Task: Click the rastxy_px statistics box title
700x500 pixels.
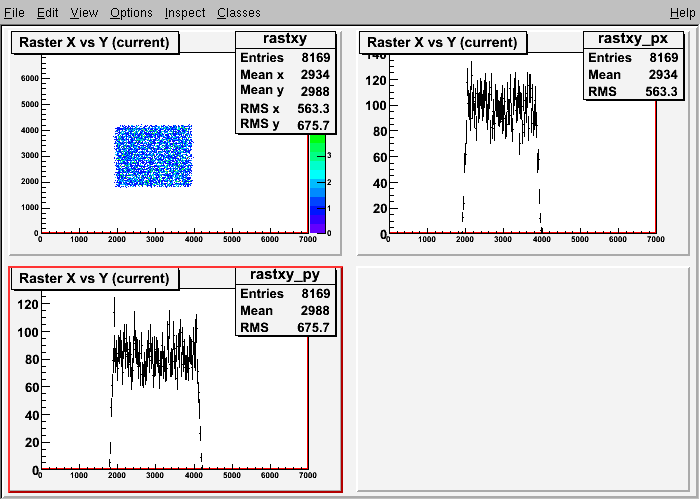Action: pos(633,39)
